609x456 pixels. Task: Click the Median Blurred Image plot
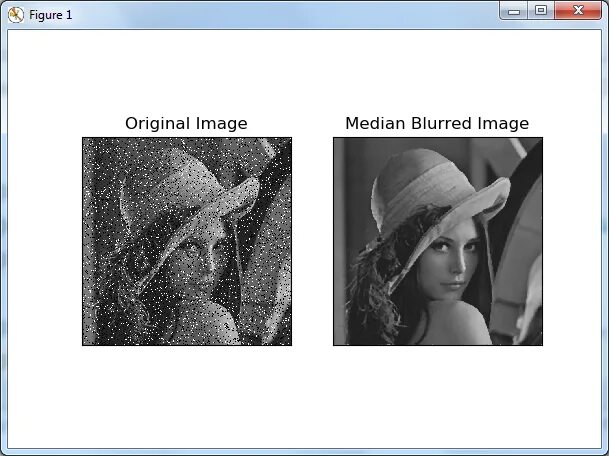(438, 241)
